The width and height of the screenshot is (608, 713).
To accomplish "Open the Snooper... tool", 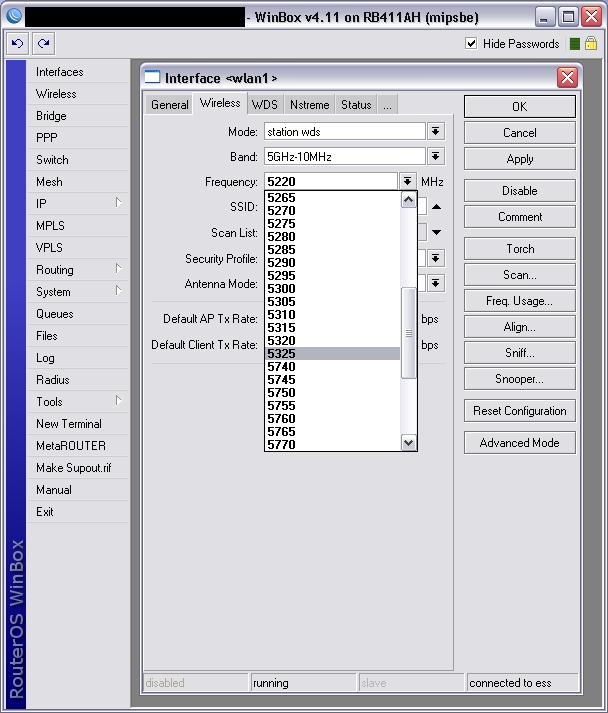I will (x=520, y=379).
